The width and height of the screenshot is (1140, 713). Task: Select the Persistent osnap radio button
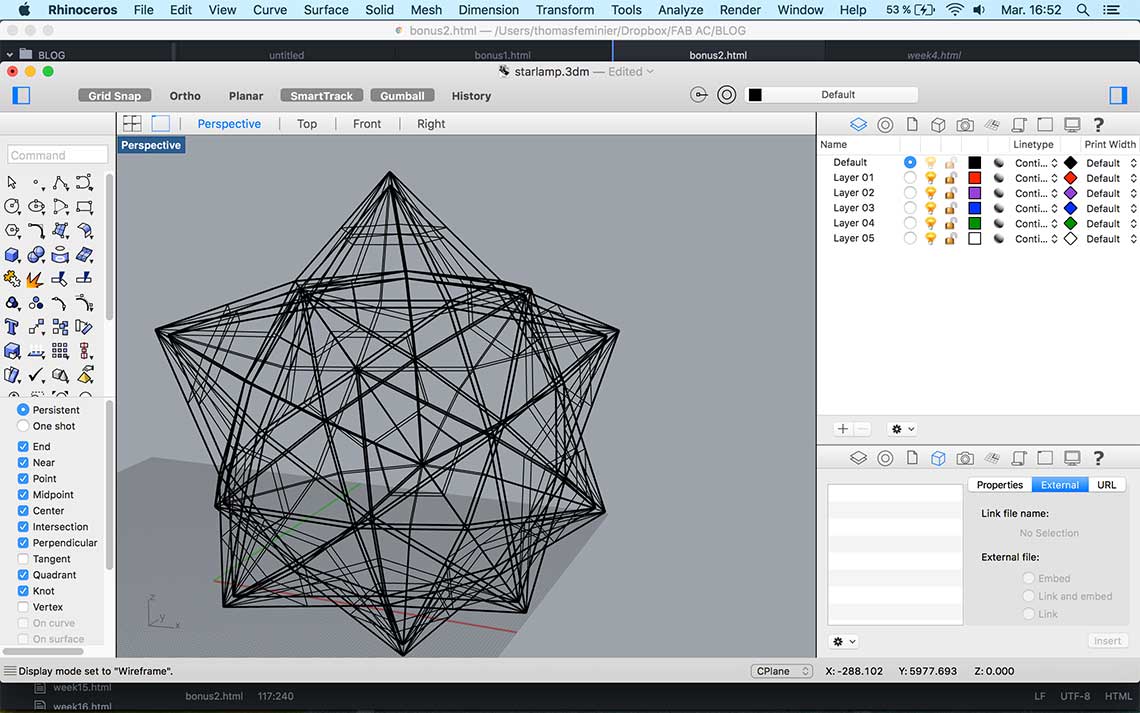23,410
